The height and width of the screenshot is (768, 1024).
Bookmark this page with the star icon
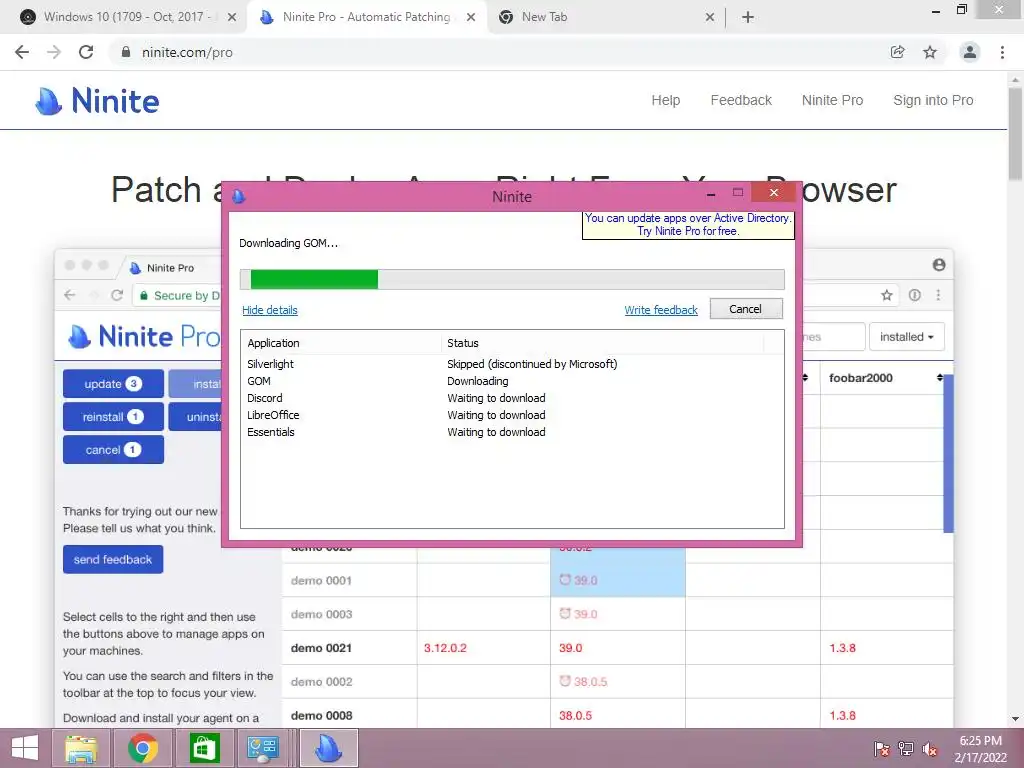point(930,52)
